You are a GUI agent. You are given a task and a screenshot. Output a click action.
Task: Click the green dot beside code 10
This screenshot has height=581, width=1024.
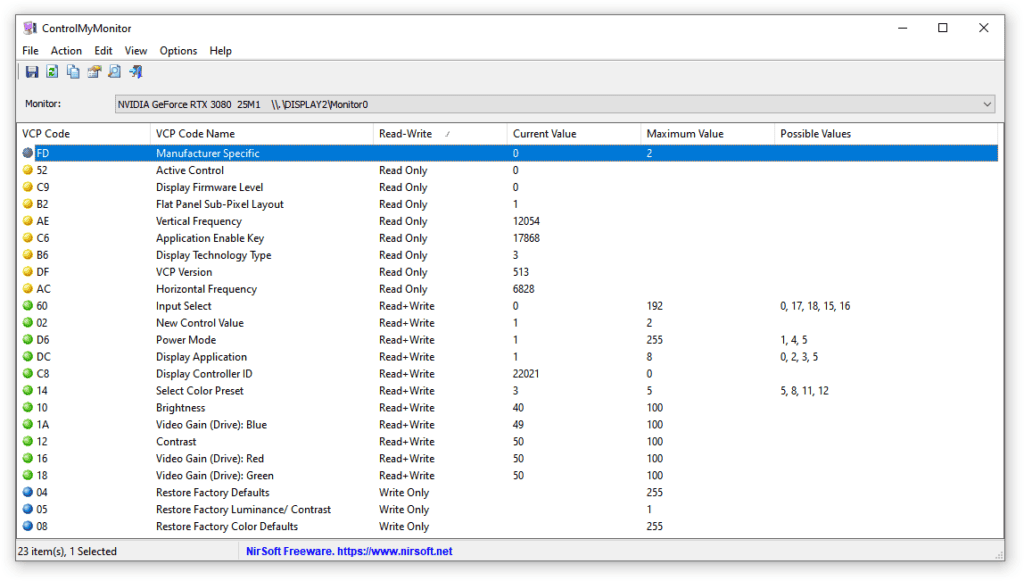27,407
